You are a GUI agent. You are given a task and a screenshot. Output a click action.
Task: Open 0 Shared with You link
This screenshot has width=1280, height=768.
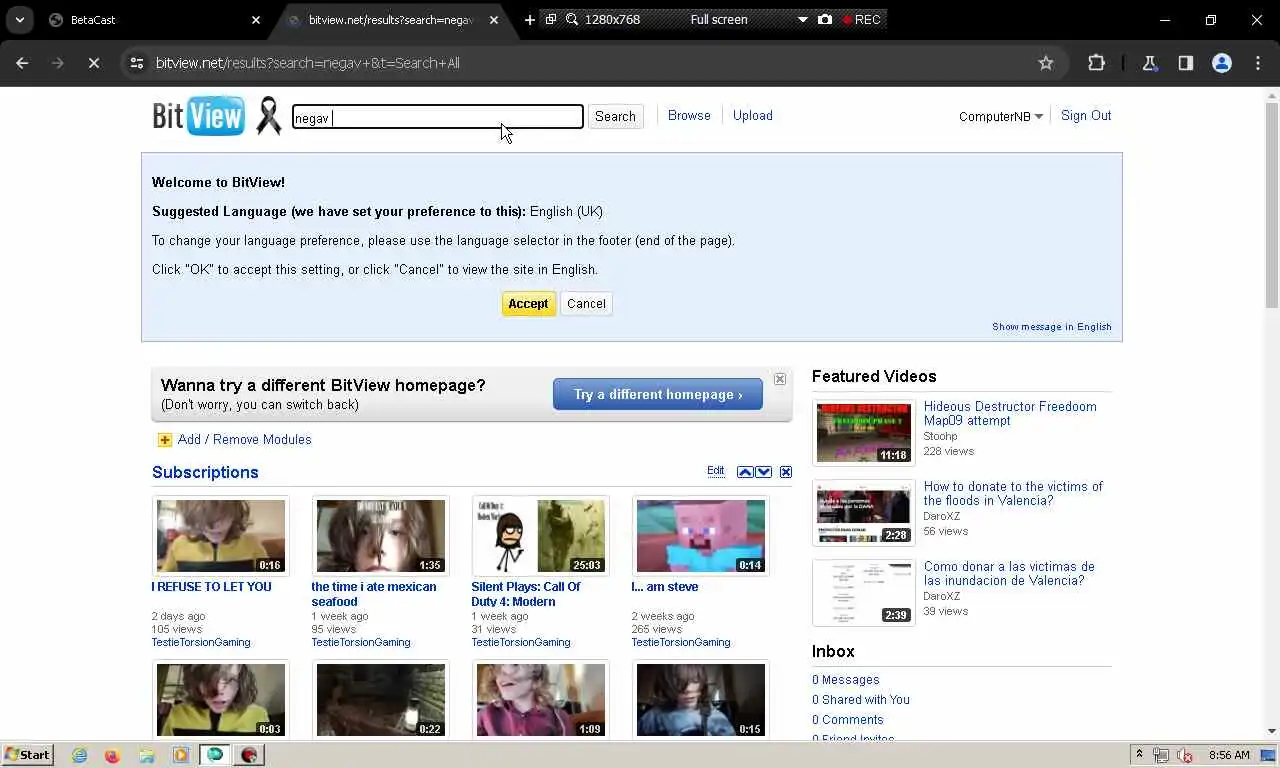point(861,700)
